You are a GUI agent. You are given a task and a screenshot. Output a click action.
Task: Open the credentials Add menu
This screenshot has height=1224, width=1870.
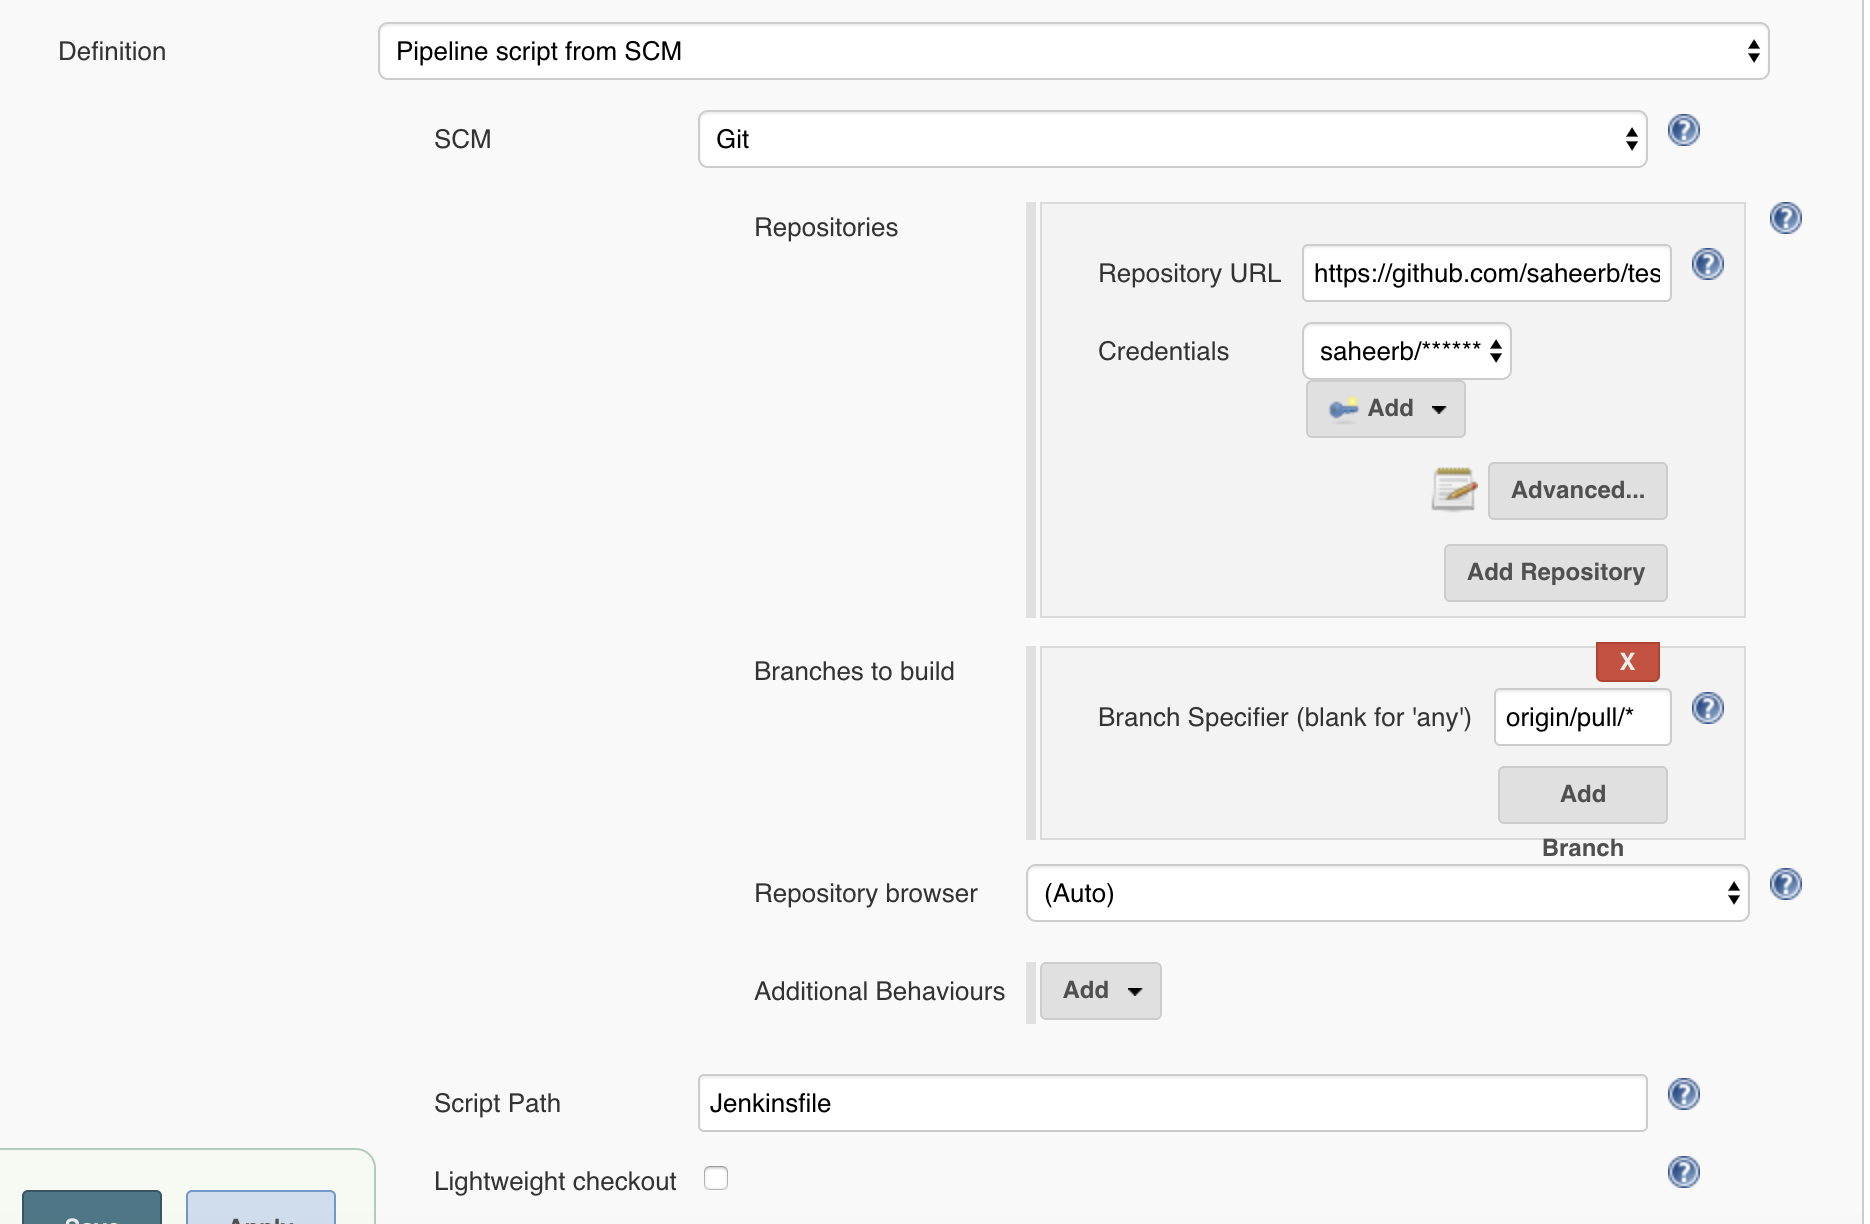1385,409
